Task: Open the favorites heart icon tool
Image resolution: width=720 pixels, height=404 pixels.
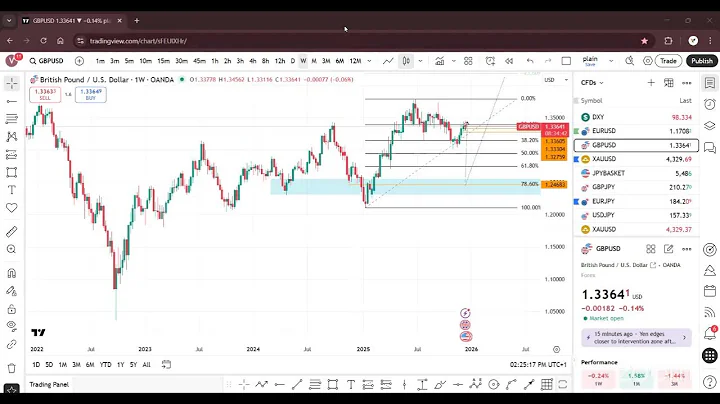Action: (x=11, y=208)
